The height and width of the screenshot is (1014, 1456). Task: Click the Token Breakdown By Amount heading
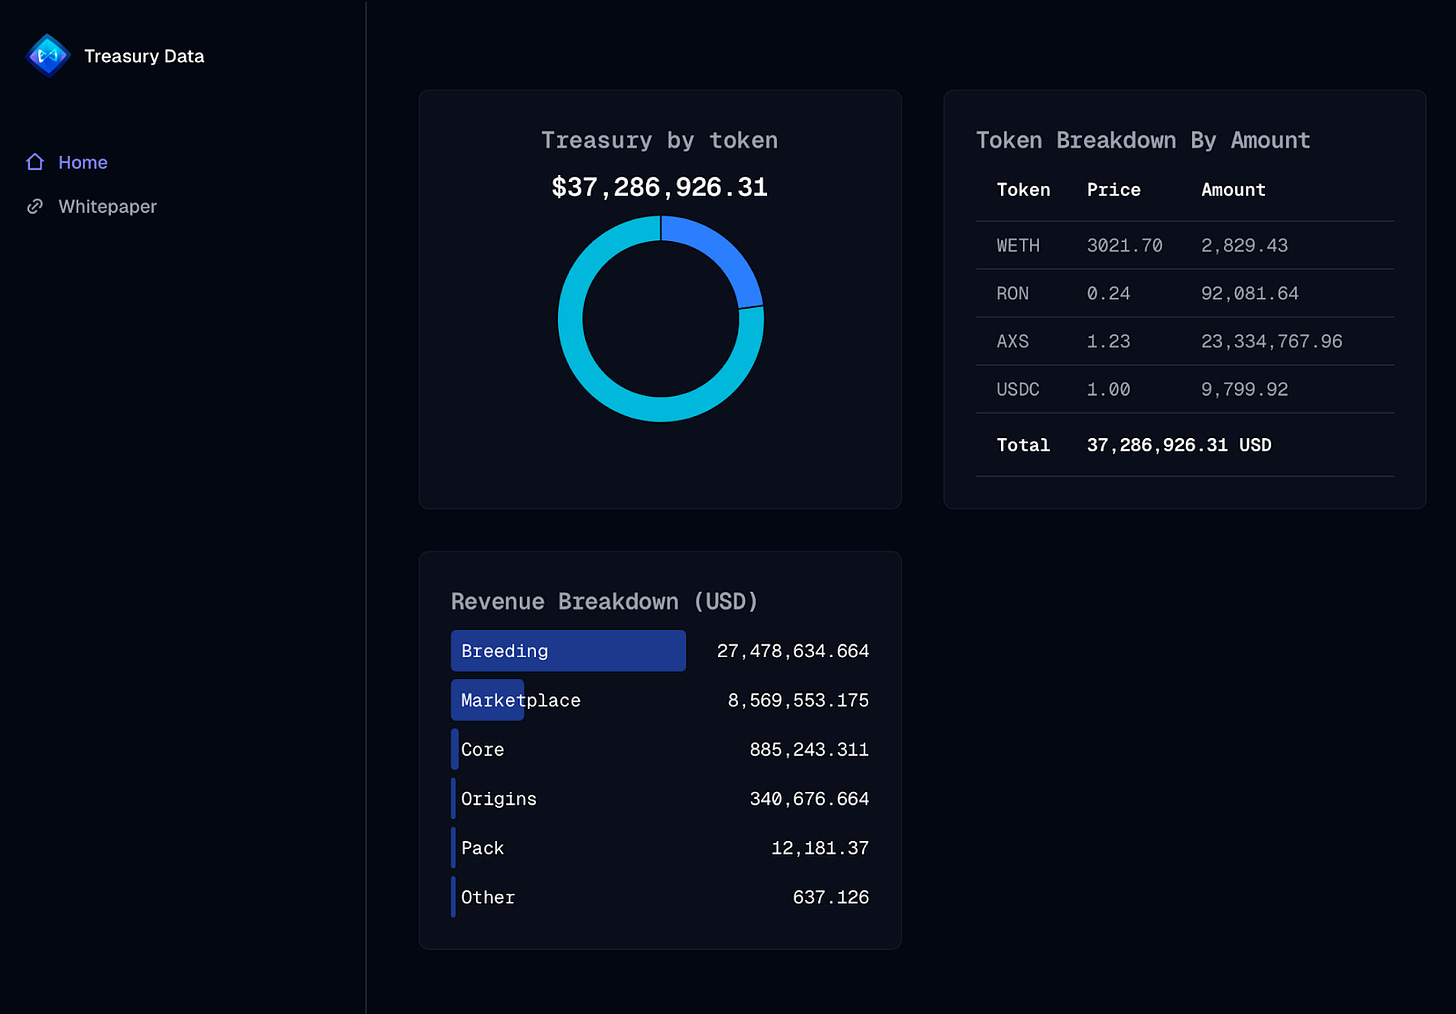click(x=1143, y=140)
